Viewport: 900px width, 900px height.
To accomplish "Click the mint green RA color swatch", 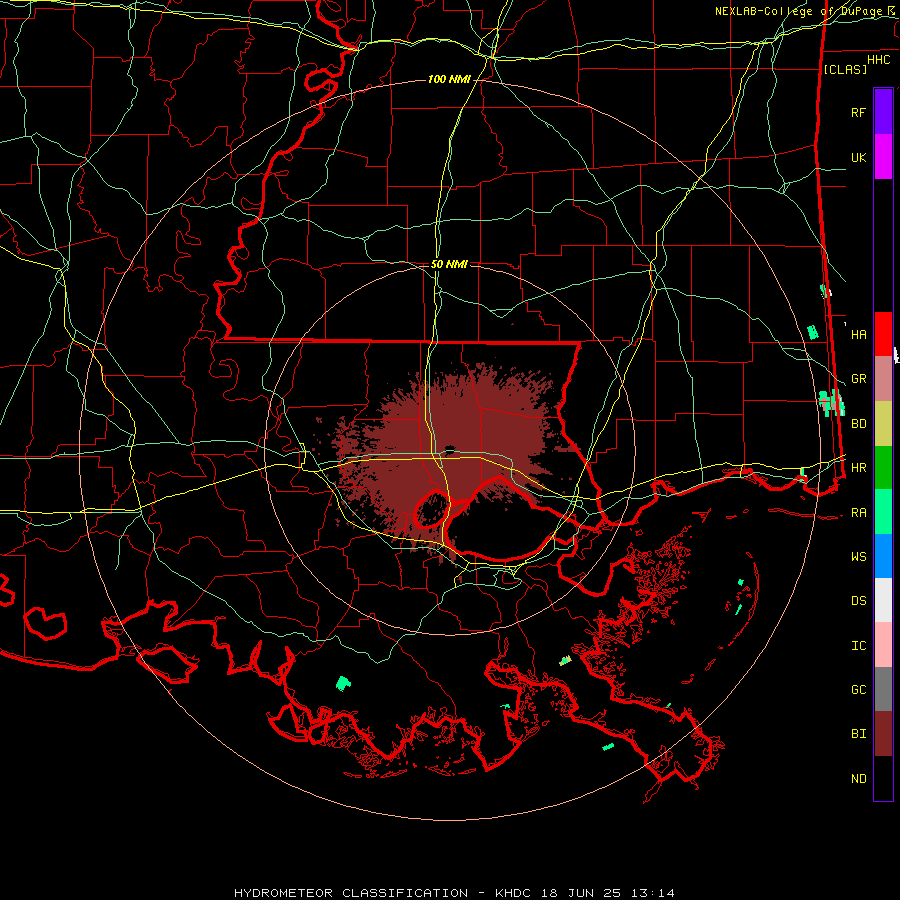I will pos(883,512).
